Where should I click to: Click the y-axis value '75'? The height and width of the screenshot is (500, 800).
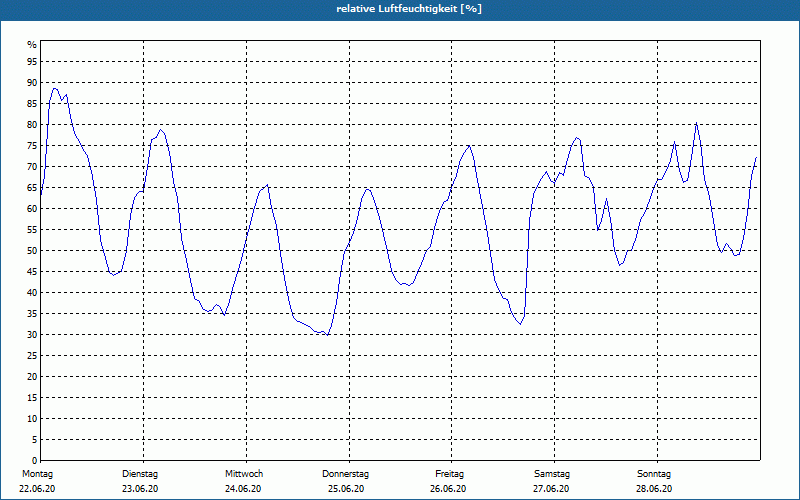[32, 146]
